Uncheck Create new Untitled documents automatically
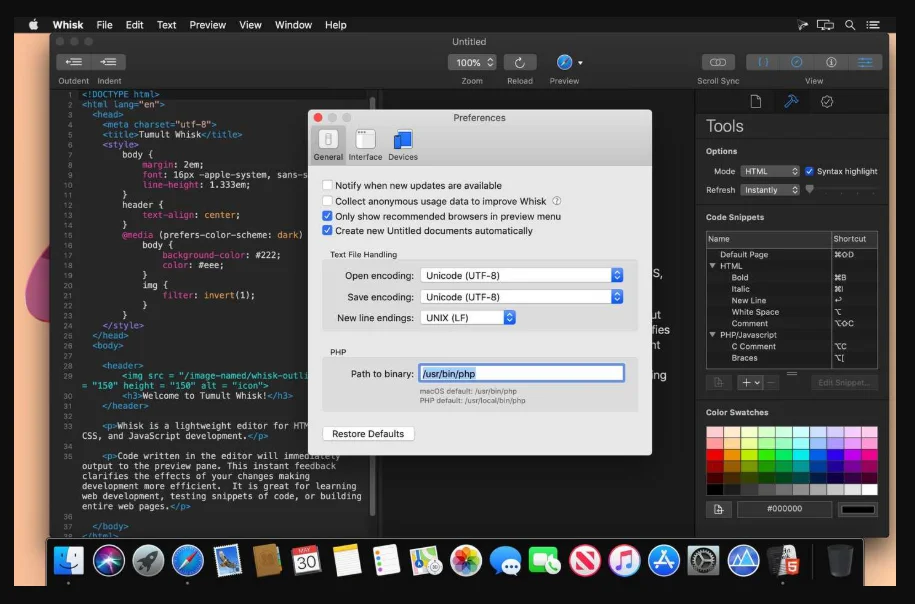The image size is (915, 604). [327, 231]
